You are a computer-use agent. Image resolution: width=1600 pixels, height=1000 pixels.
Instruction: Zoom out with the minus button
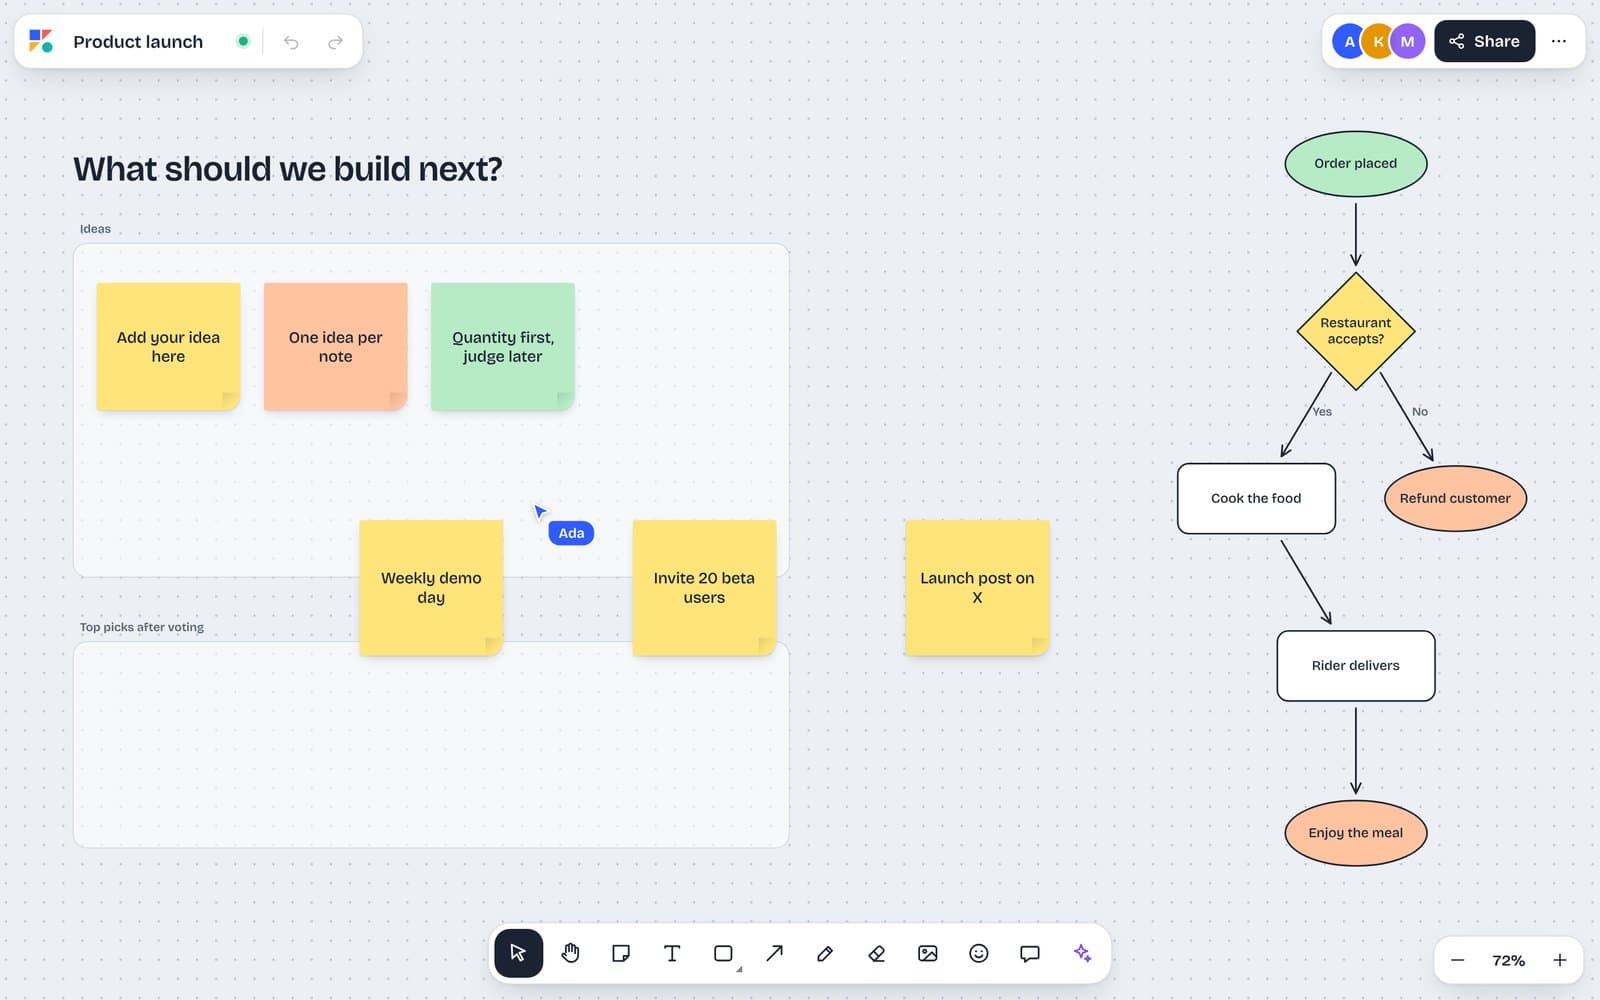[x=1457, y=960]
